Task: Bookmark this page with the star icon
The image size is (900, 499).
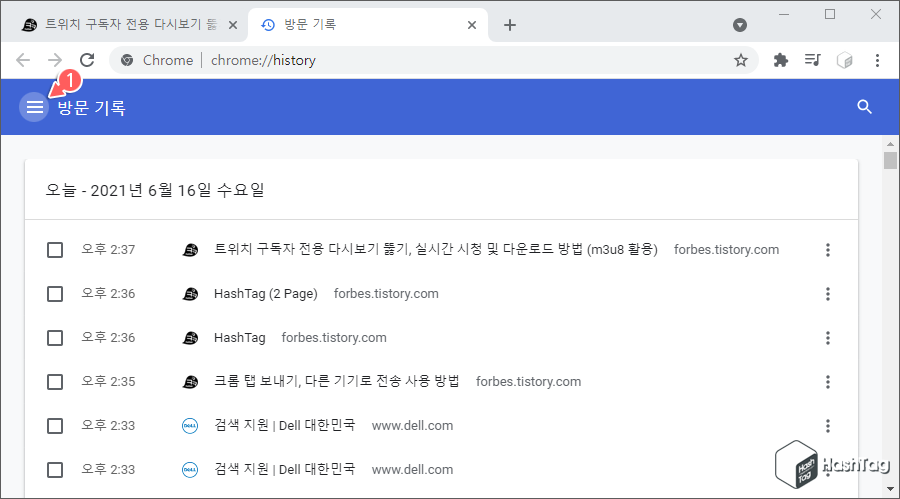Action: click(740, 60)
